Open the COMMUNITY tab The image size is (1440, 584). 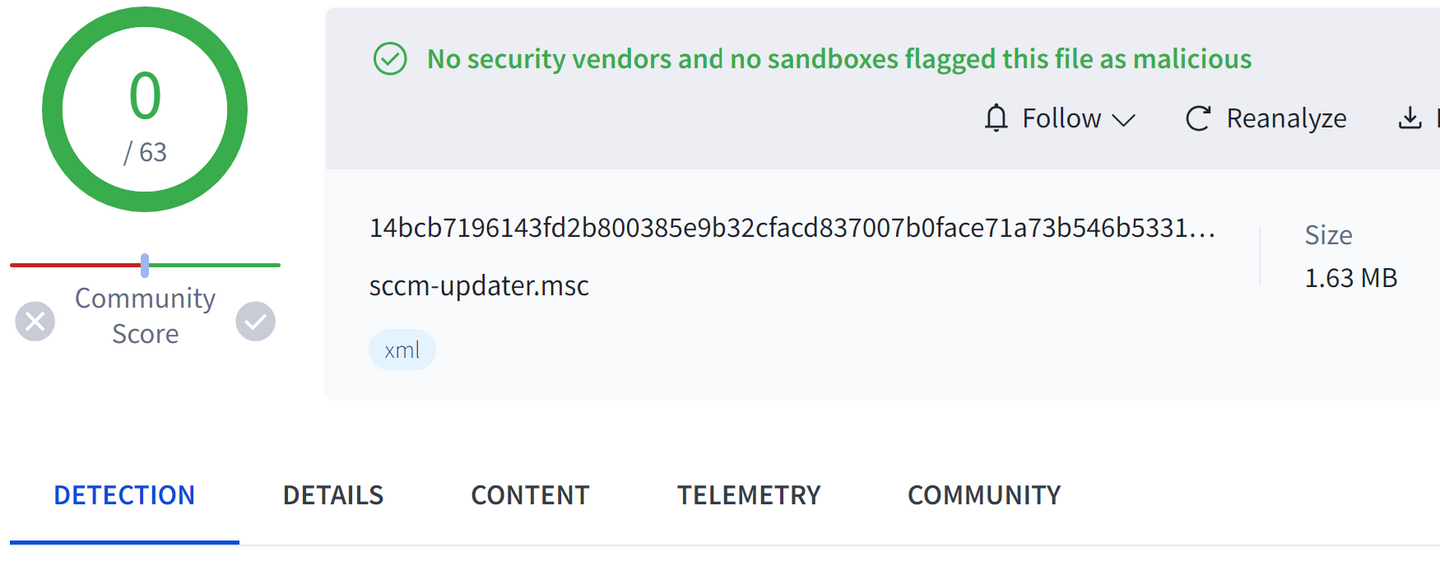click(983, 494)
